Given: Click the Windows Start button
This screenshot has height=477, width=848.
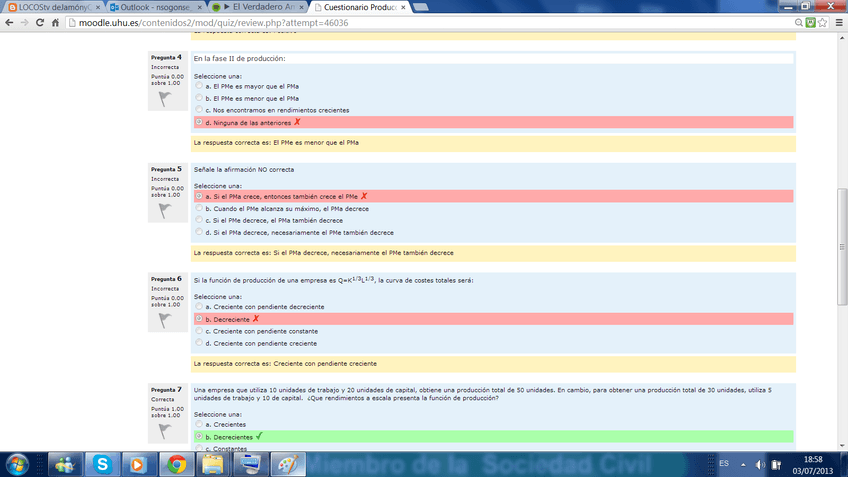Looking at the screenshot, I should (x=18, y=464).
